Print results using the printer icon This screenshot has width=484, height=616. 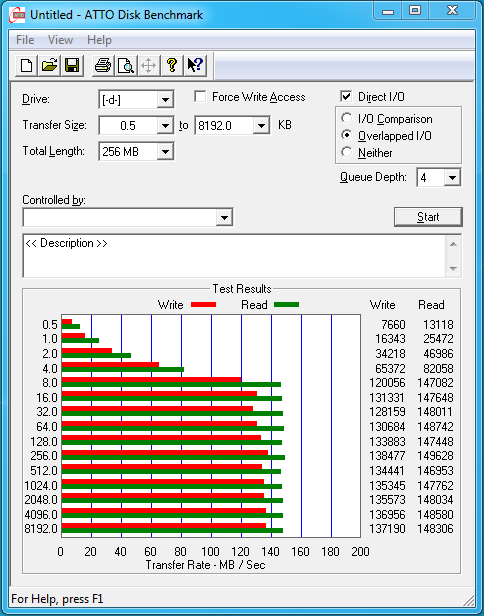point(103,65)
